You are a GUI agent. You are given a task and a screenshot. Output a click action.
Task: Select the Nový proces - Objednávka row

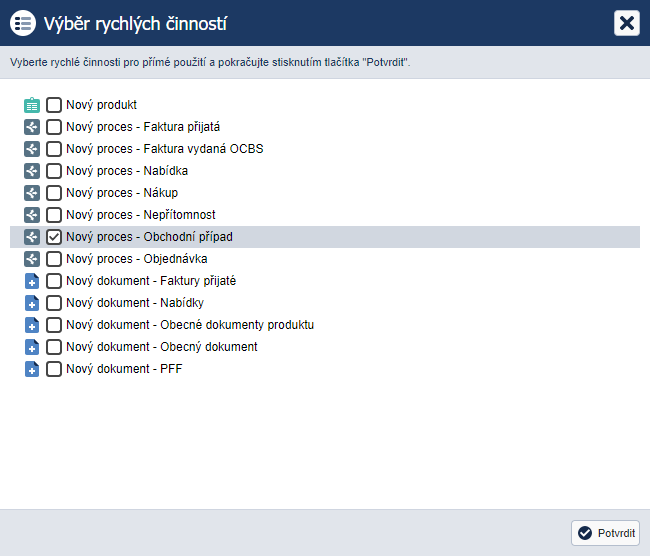pyautogui.click(x=325, y=259)
